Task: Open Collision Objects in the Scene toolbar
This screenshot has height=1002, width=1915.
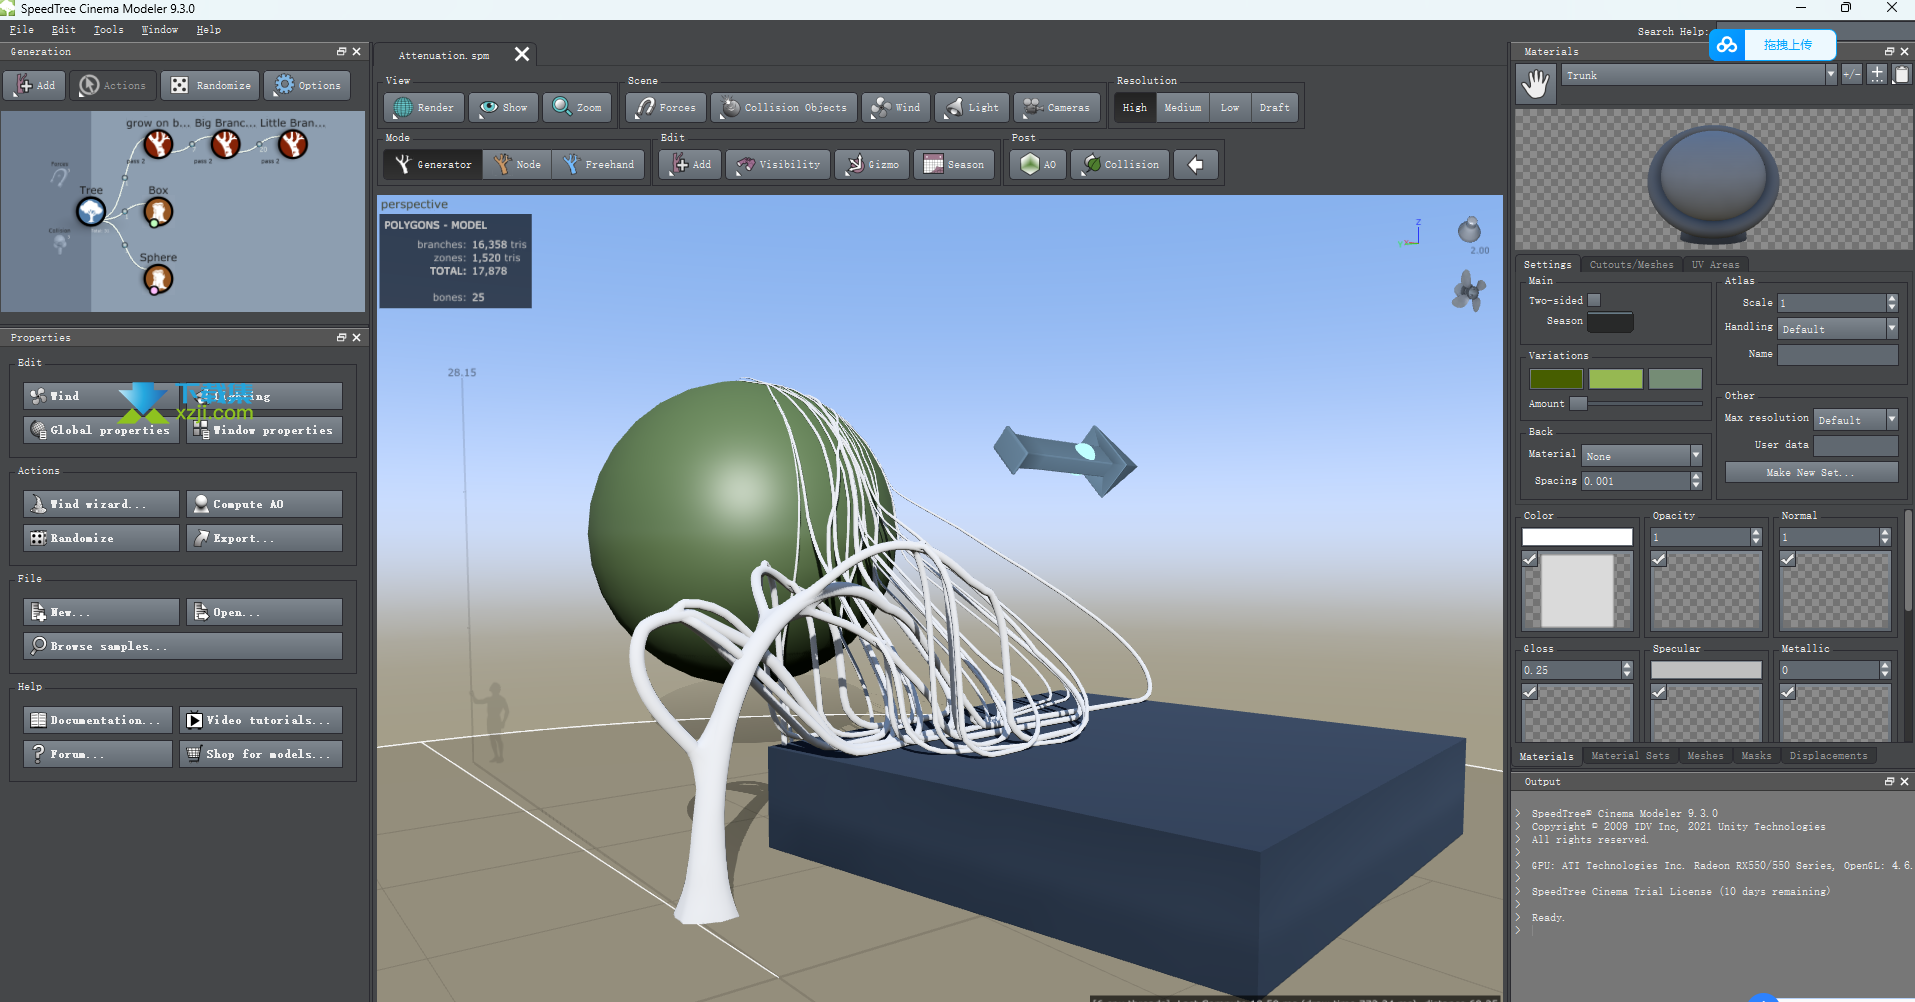Action: (x=784, y=107)
